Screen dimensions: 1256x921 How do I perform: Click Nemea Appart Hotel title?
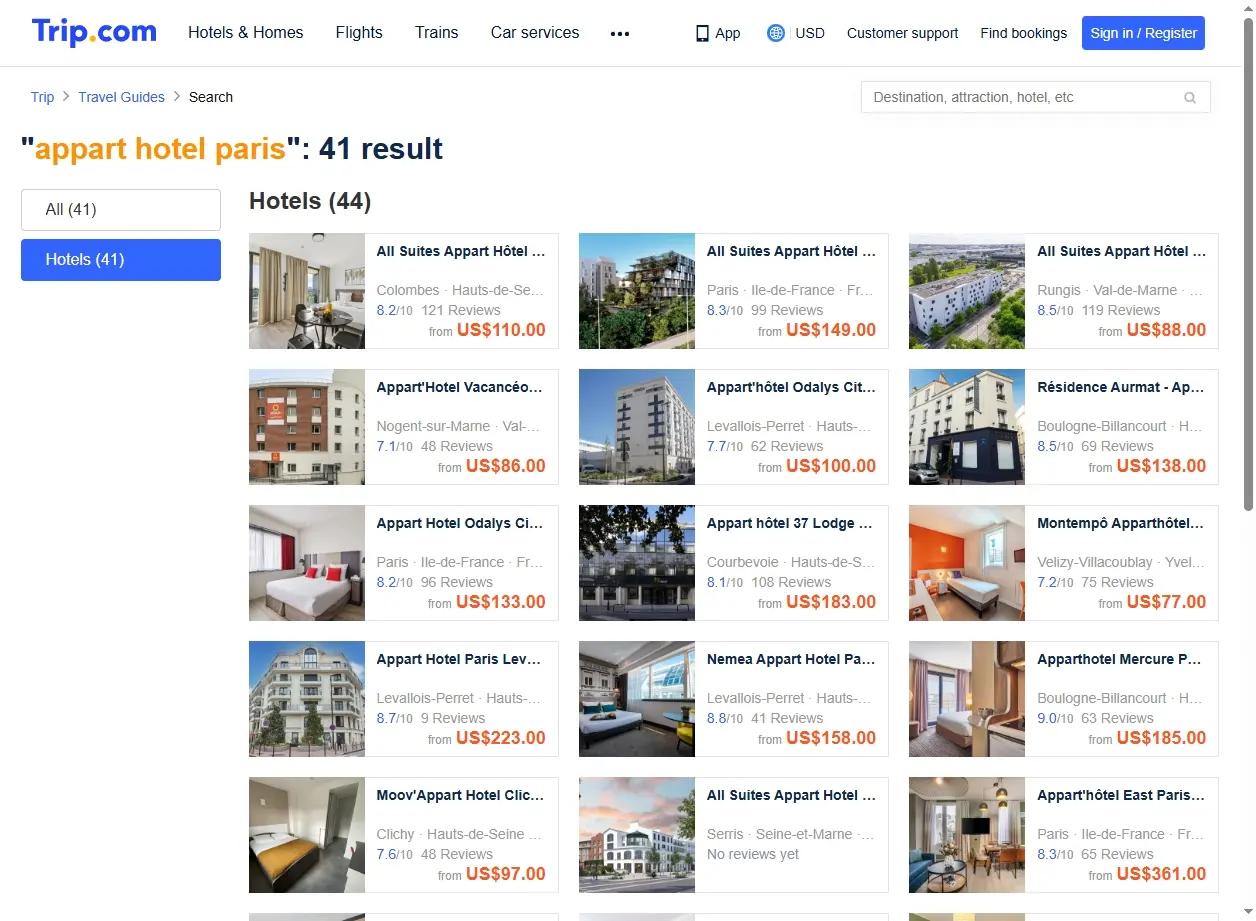tap(791, 659)
